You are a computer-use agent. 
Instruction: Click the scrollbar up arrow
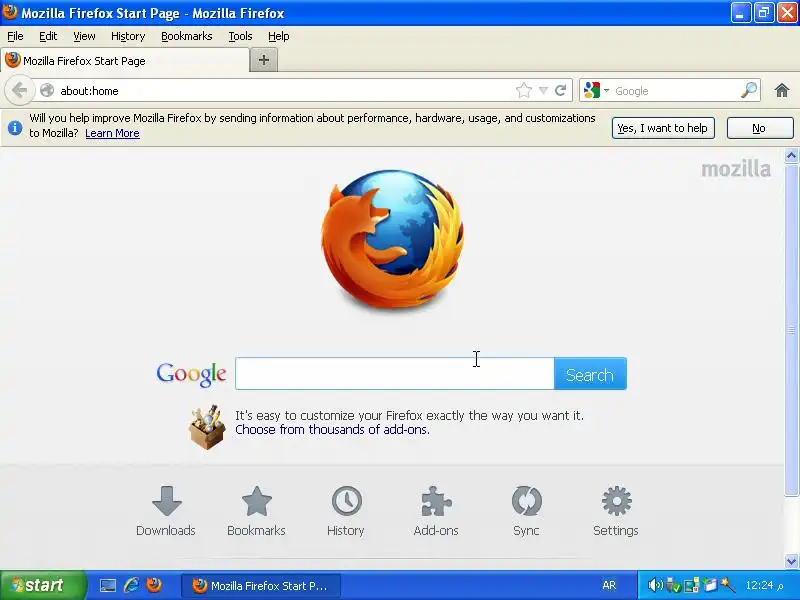click(x=791, y=155)
